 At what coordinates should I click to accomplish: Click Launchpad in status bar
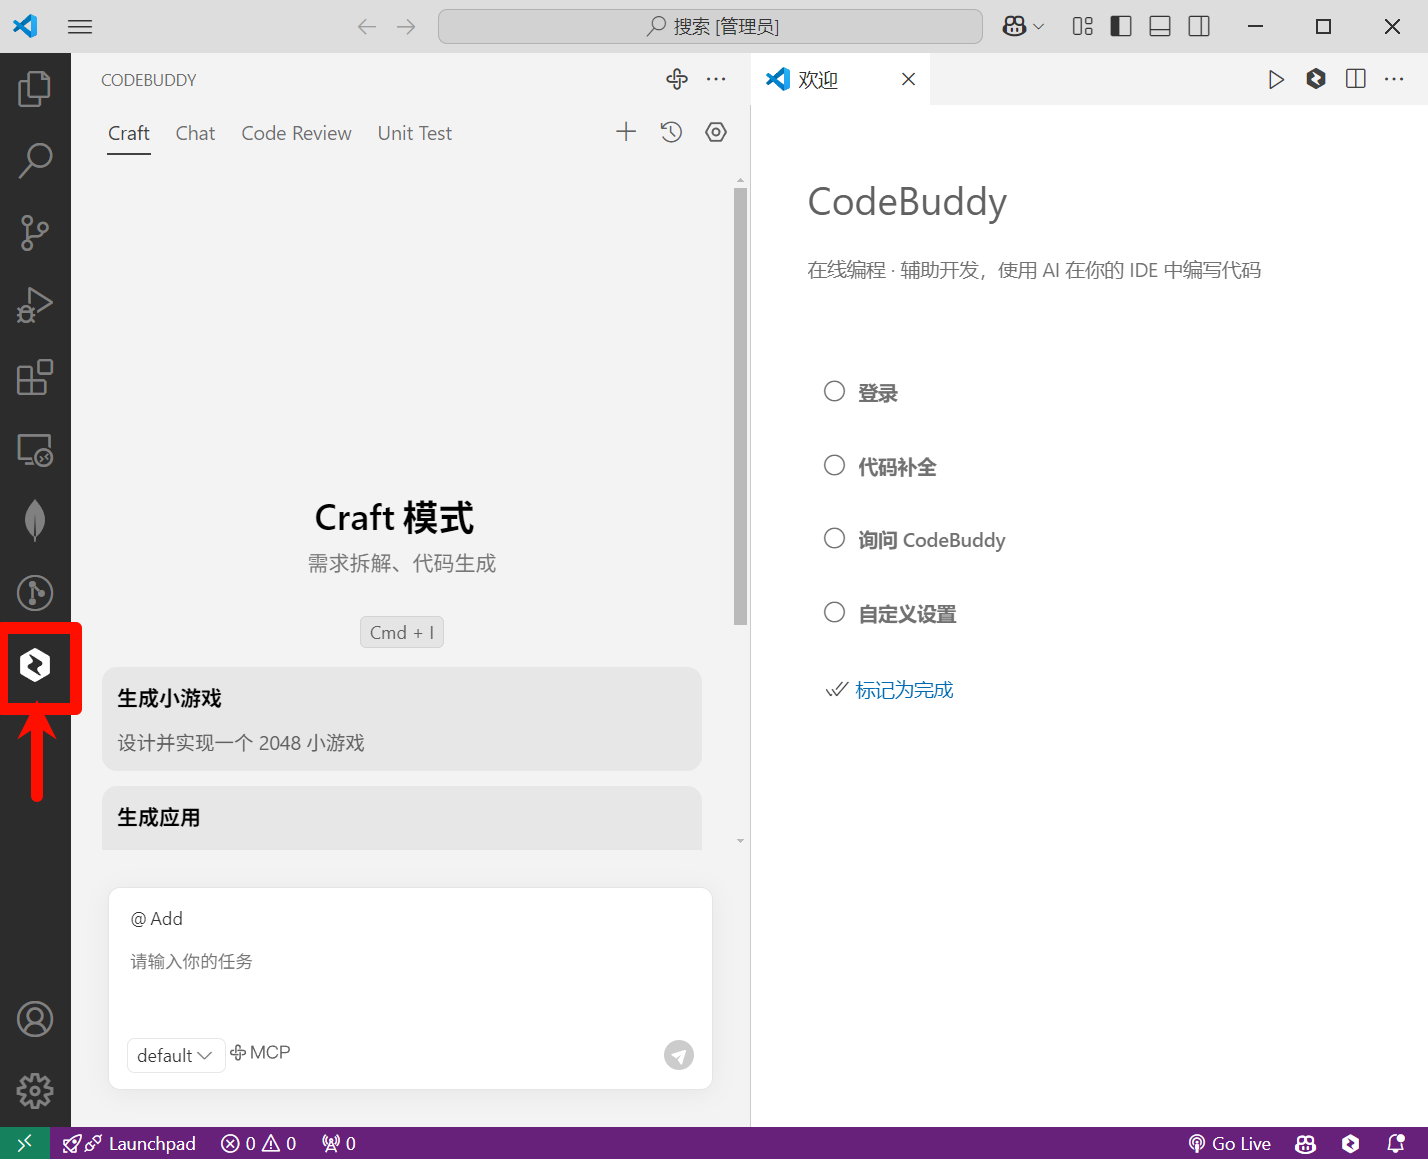click(129, 1143)
